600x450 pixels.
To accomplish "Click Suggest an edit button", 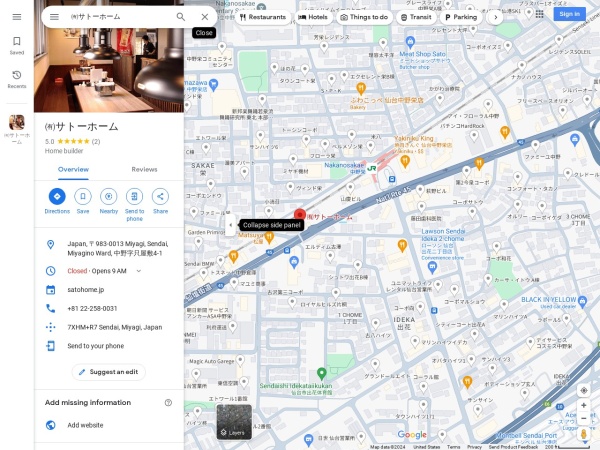I will [x=109, y=372].
